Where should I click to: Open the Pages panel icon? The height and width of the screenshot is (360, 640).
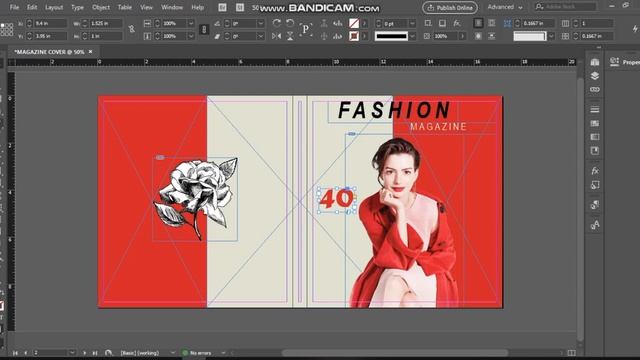coord(595,62)
